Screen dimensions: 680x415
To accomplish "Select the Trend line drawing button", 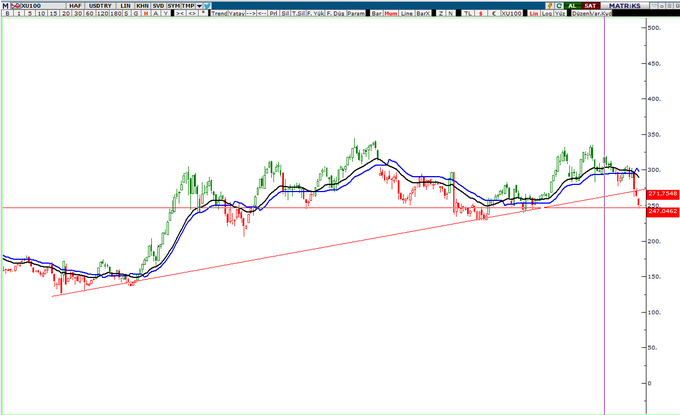I will click(x=219, y=13).
